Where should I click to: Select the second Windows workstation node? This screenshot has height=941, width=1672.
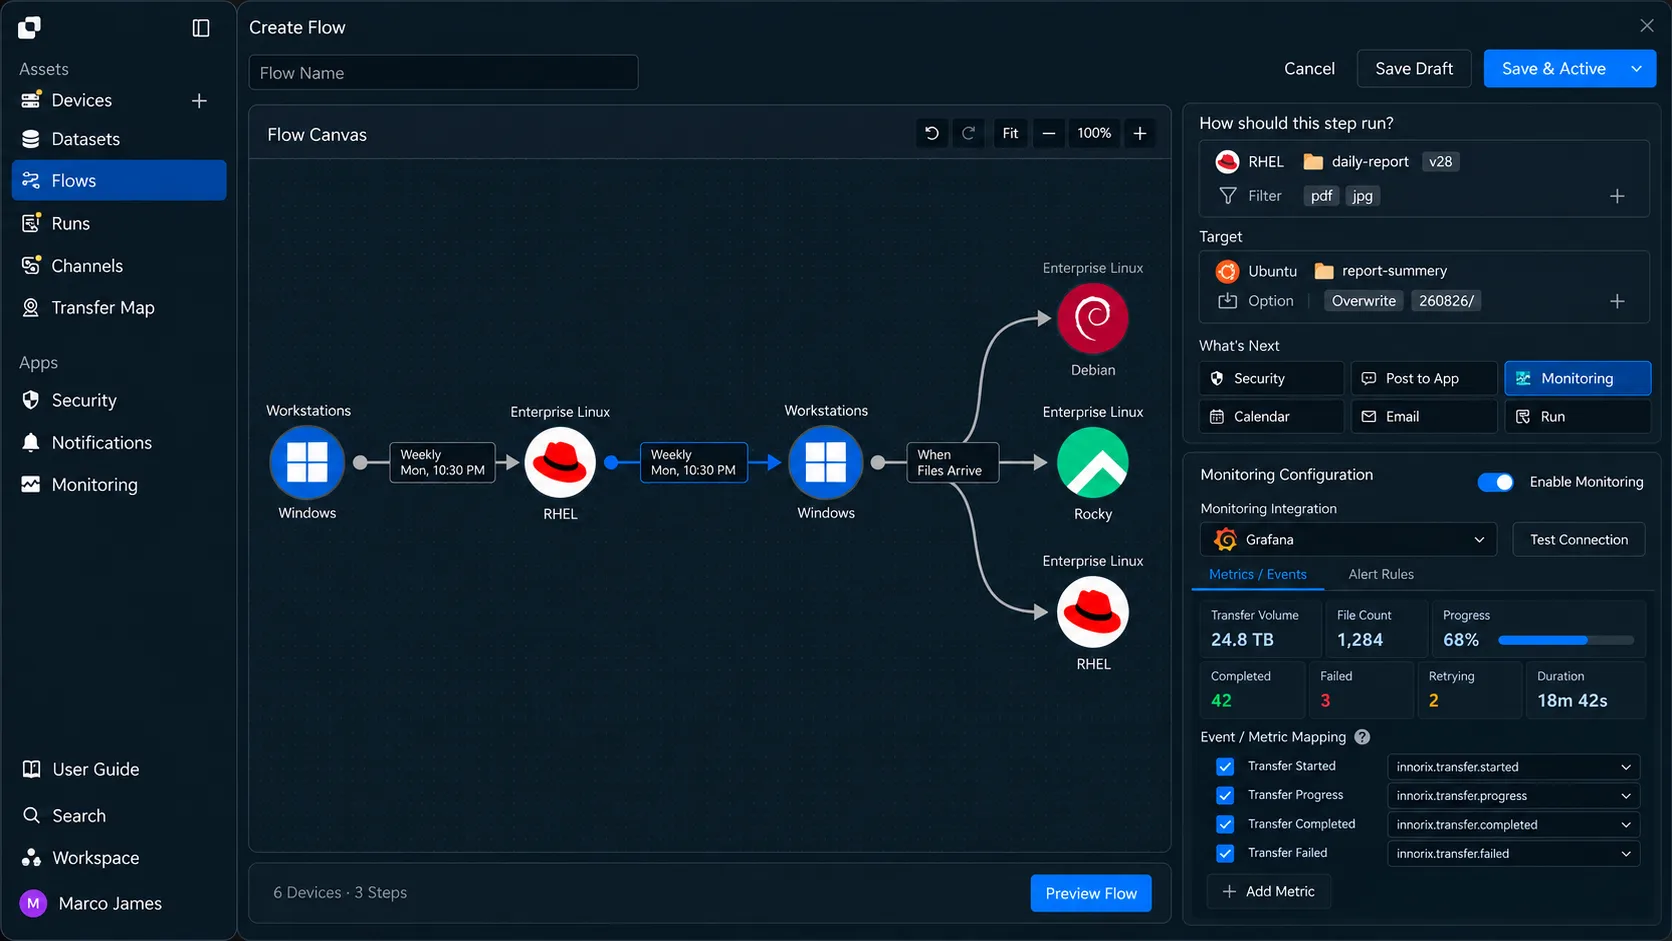pos(826,462)
